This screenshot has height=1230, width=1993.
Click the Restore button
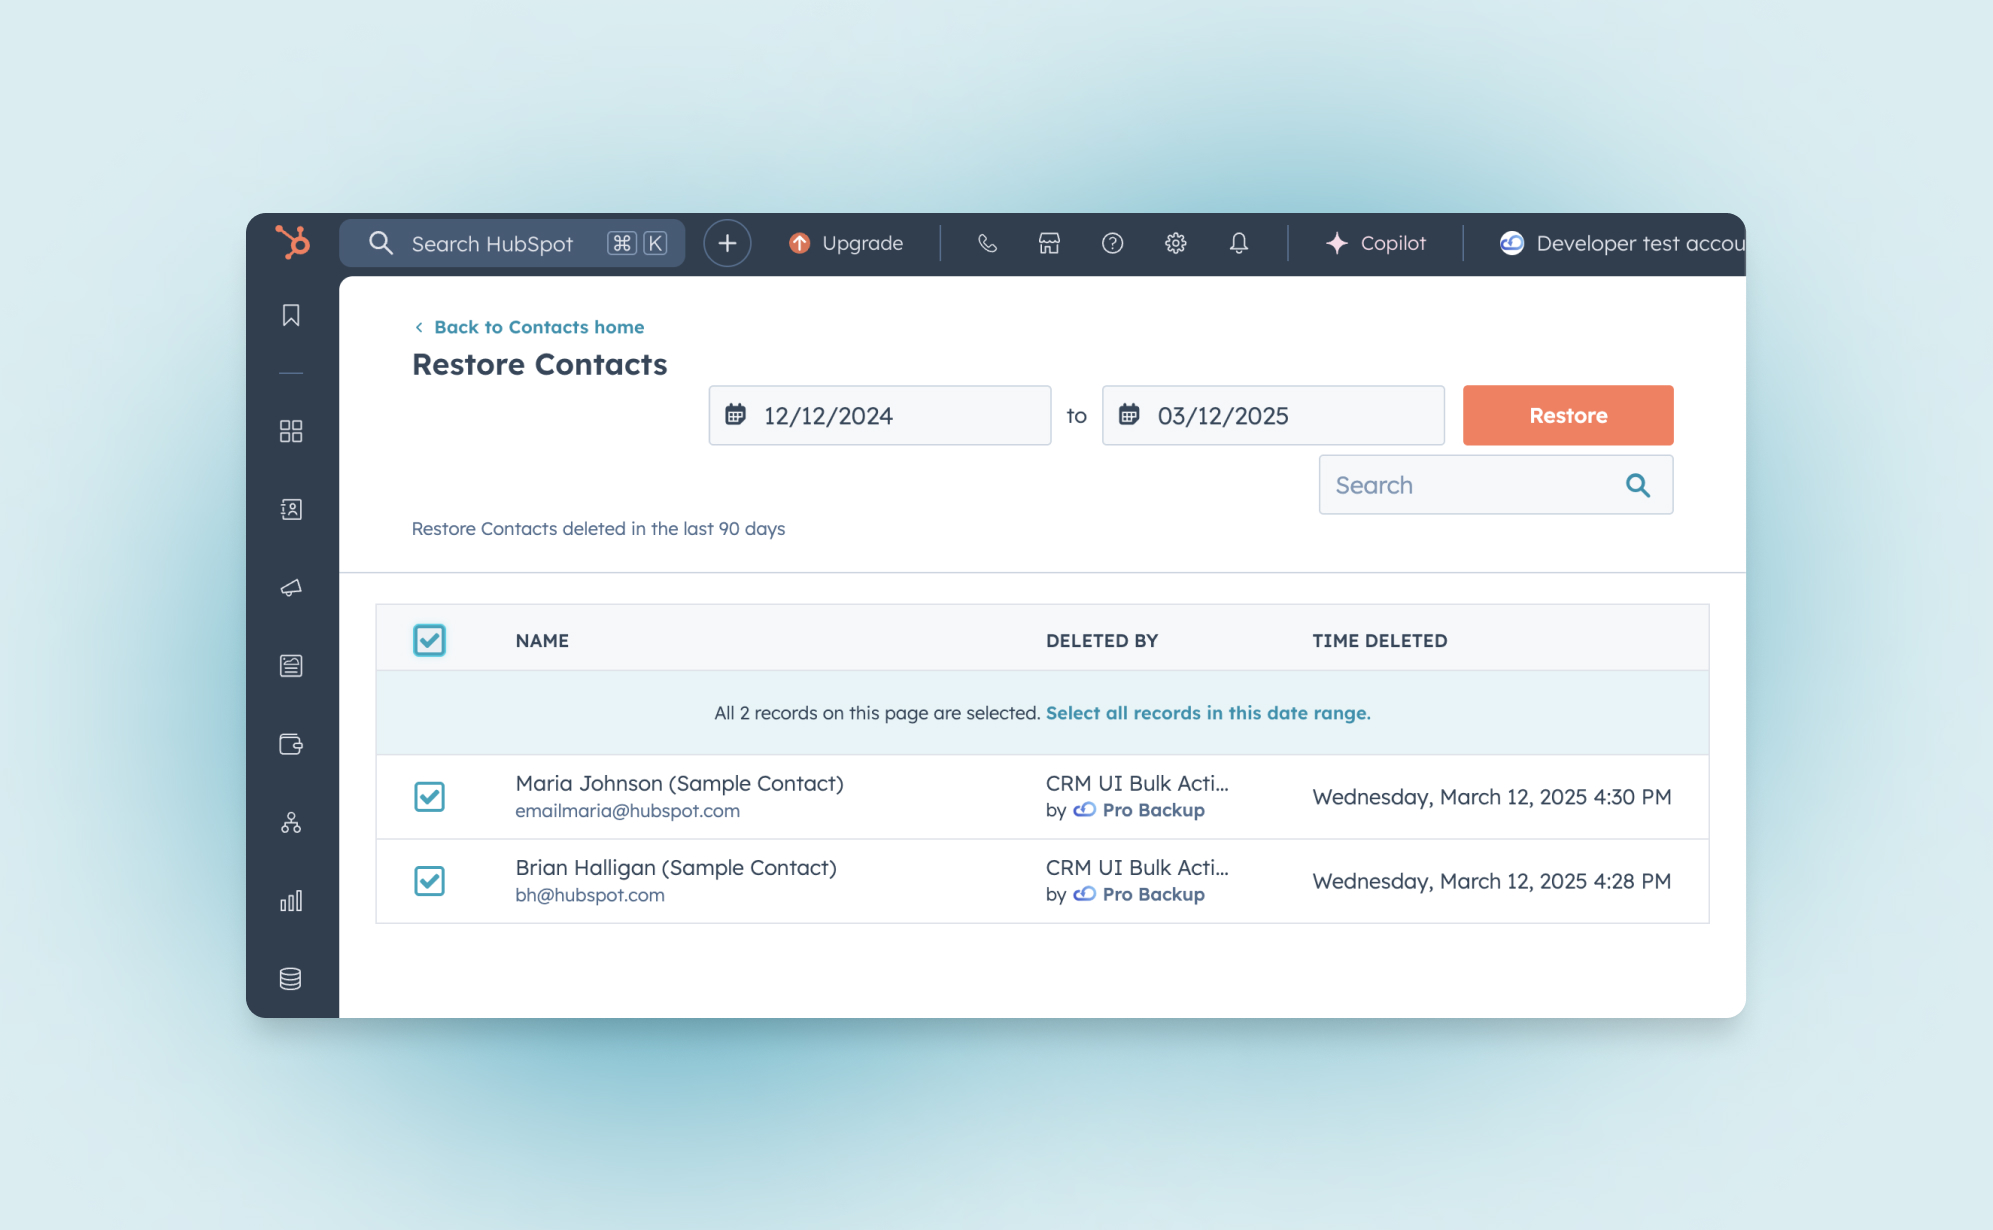click(1567, 414)
